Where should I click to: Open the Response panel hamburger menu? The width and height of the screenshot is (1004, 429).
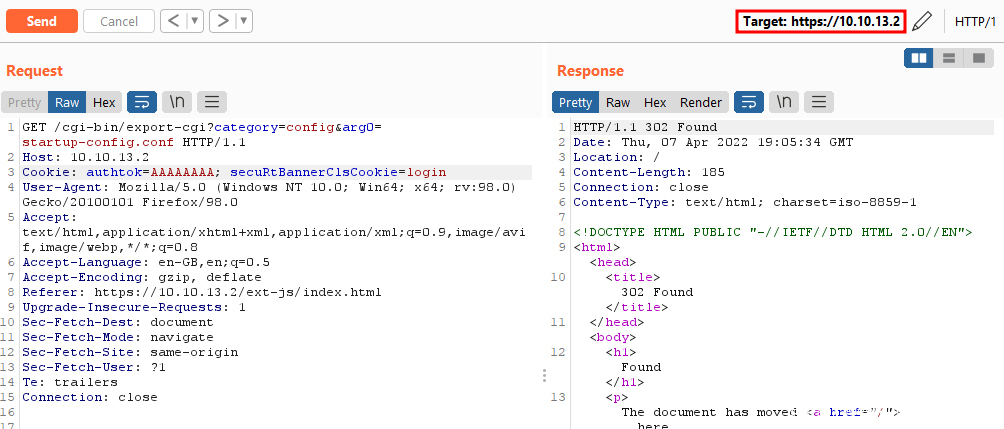coord(819,102)
